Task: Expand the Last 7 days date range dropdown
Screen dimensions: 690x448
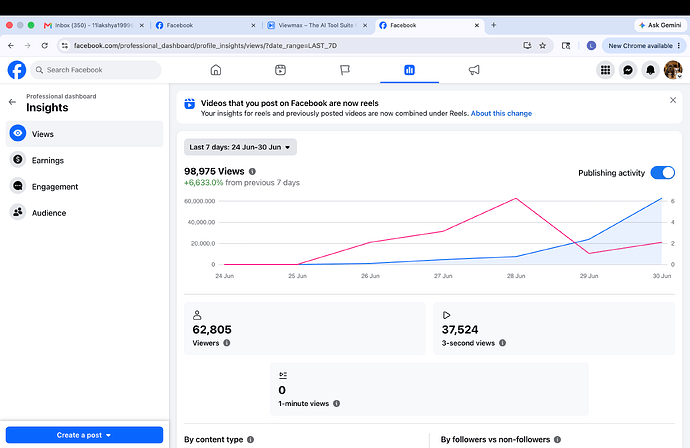Action: tap(240, 147)
